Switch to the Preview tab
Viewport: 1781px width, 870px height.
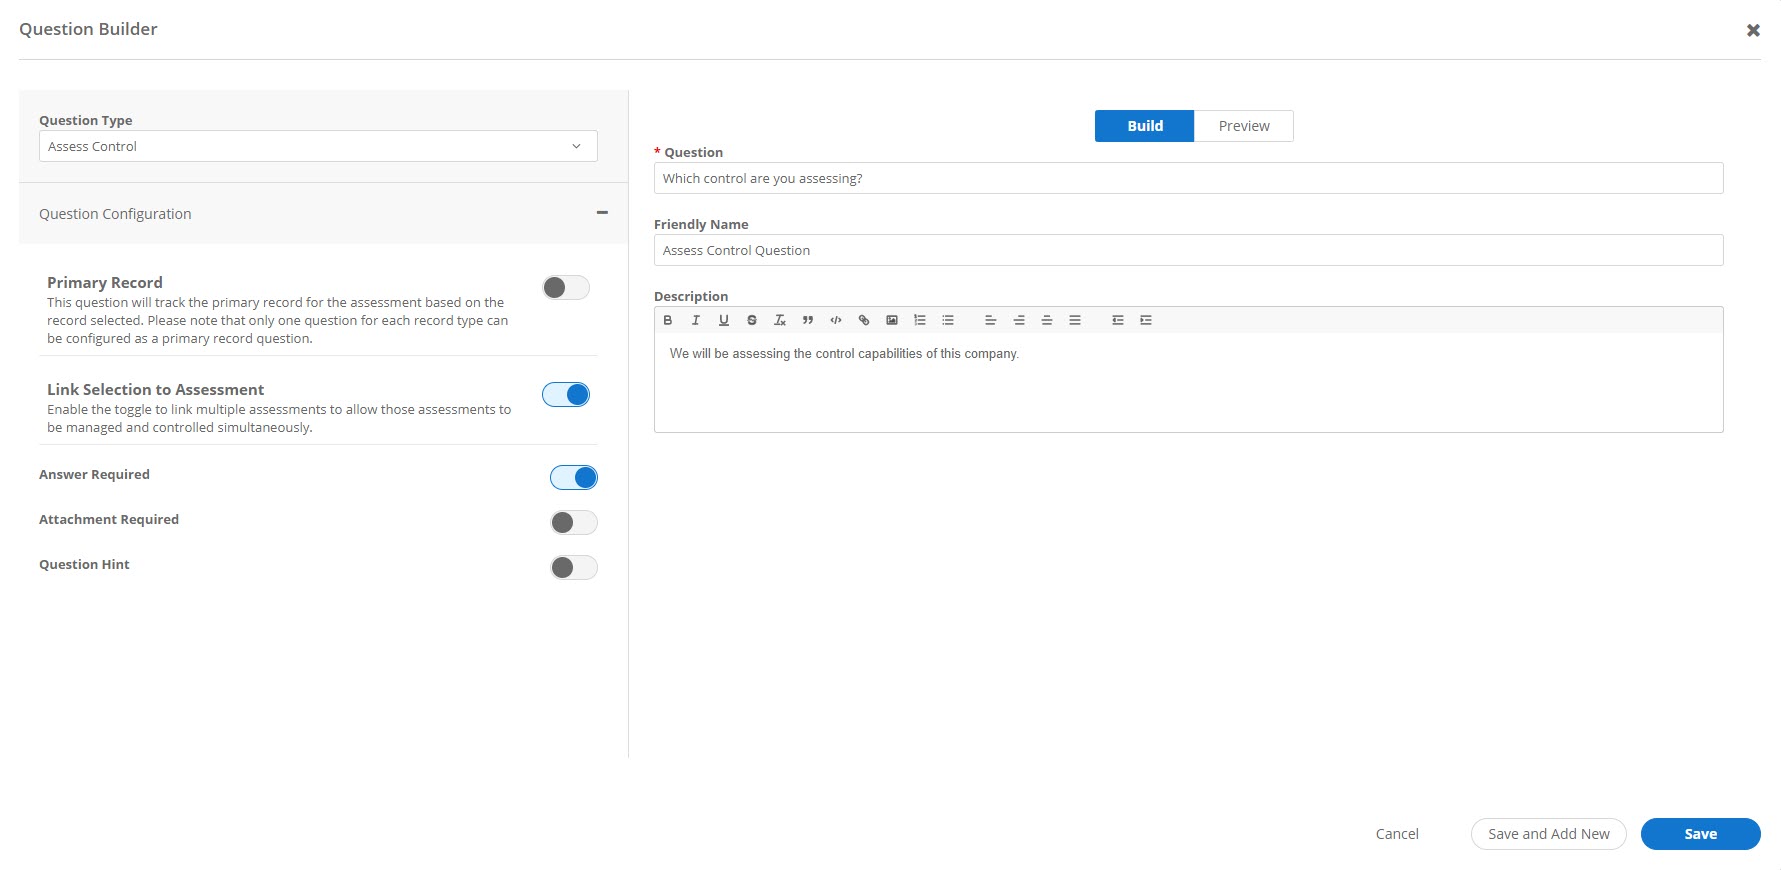click(1243, 126)
